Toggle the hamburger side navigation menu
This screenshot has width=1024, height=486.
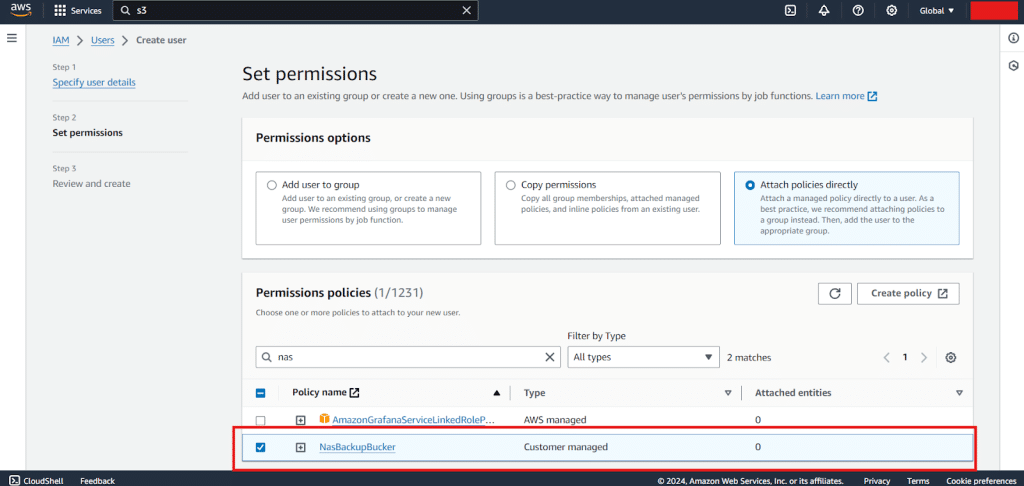click(11, 38)
